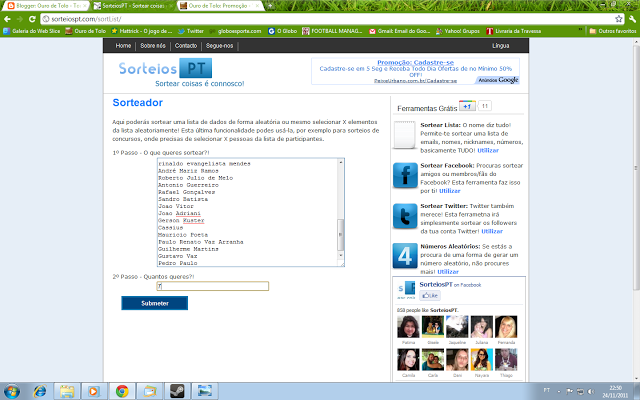
Task: Click the Números Aleatórios number 4 icon
Action: click(x=406, y=257)
